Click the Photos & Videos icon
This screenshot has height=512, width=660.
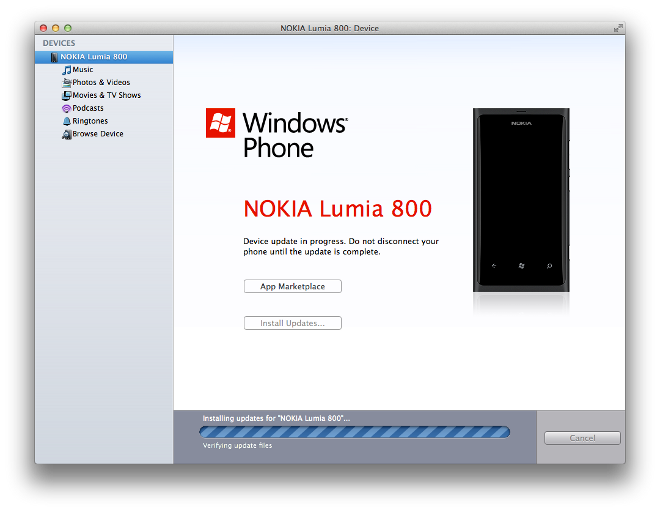[x=67, y=83]
